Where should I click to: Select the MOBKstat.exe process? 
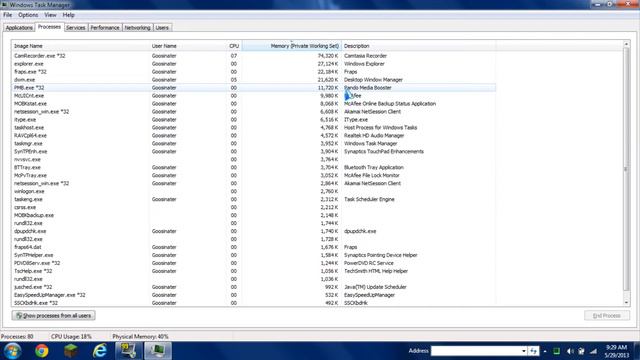254,104
